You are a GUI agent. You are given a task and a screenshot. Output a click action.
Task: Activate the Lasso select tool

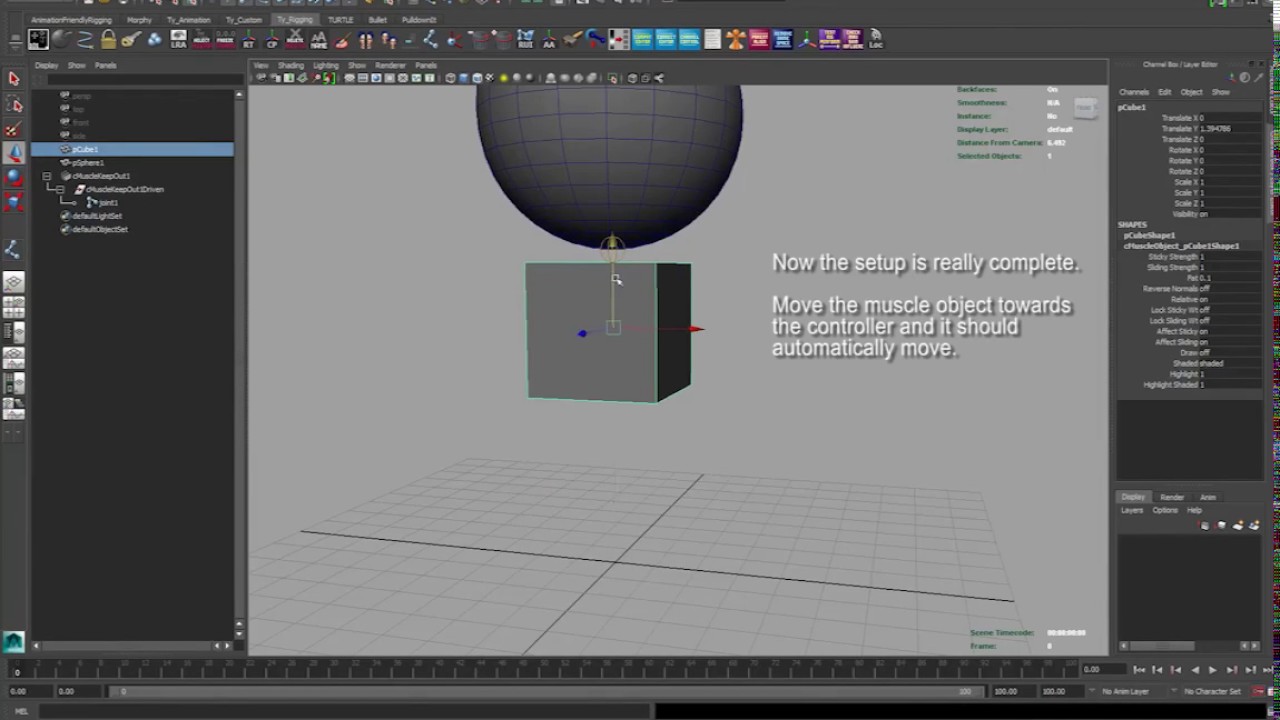pyautogui.click(x=14, y=104)
